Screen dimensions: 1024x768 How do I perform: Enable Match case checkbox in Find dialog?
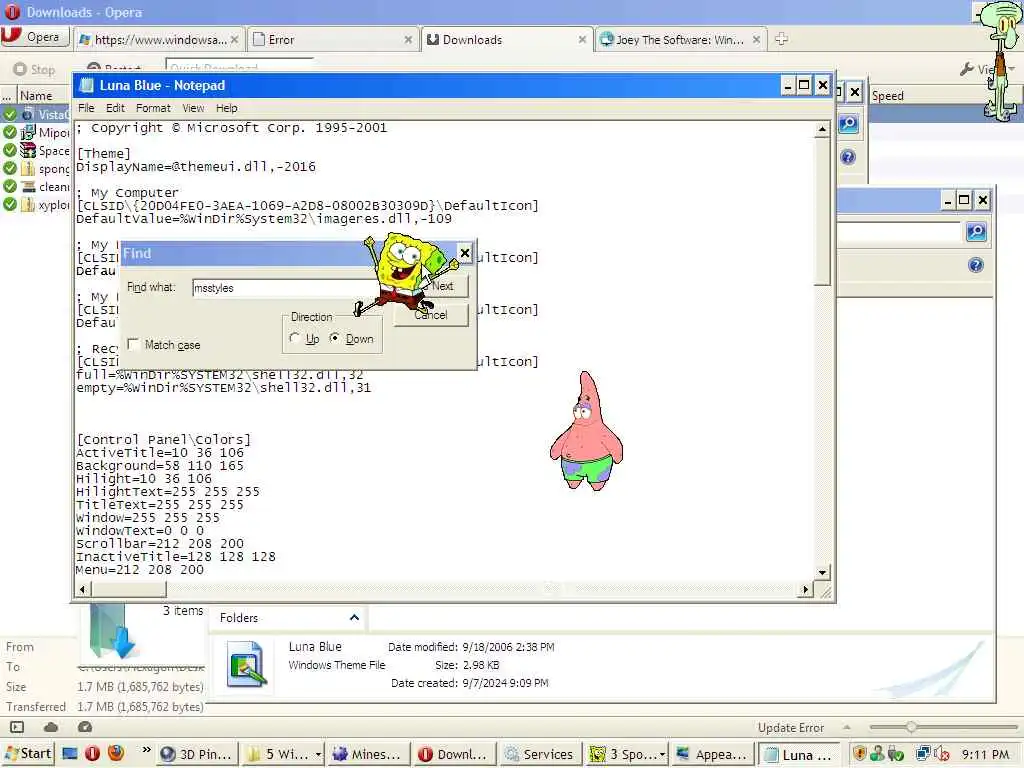tap(134, 344)
